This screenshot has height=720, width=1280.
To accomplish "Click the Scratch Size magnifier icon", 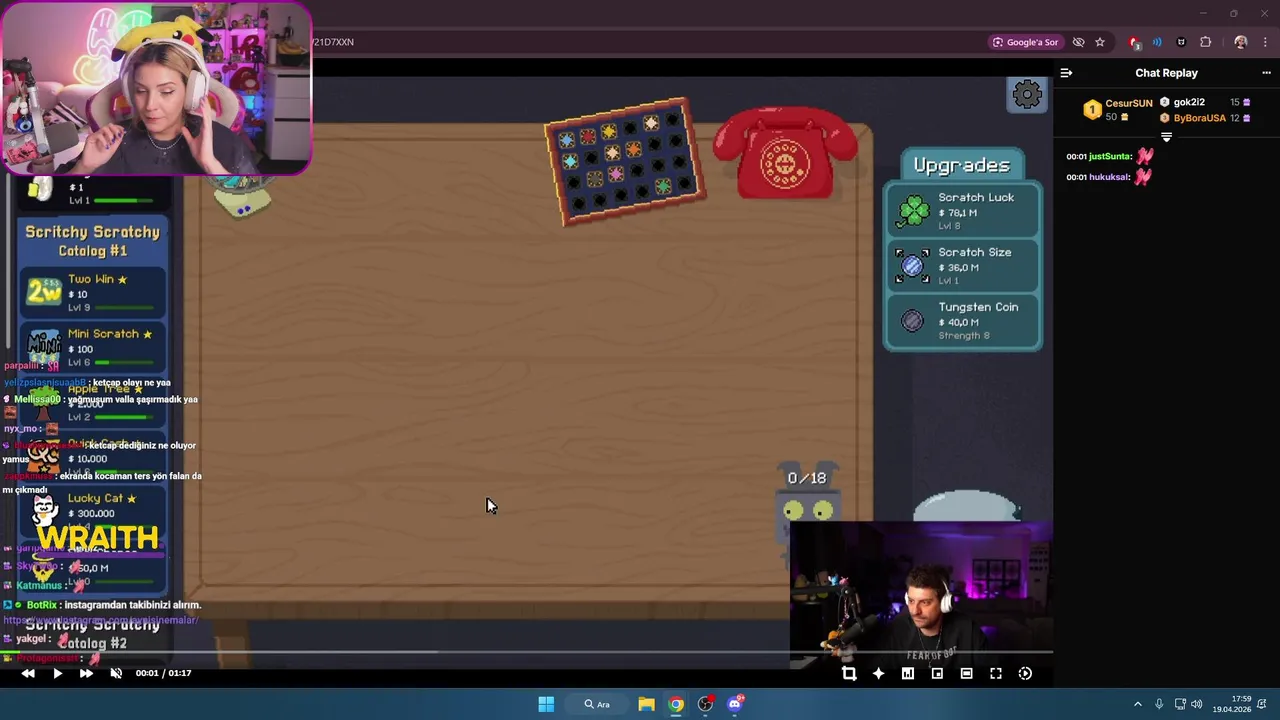I will pyautogui.click(x=912, y=265).
